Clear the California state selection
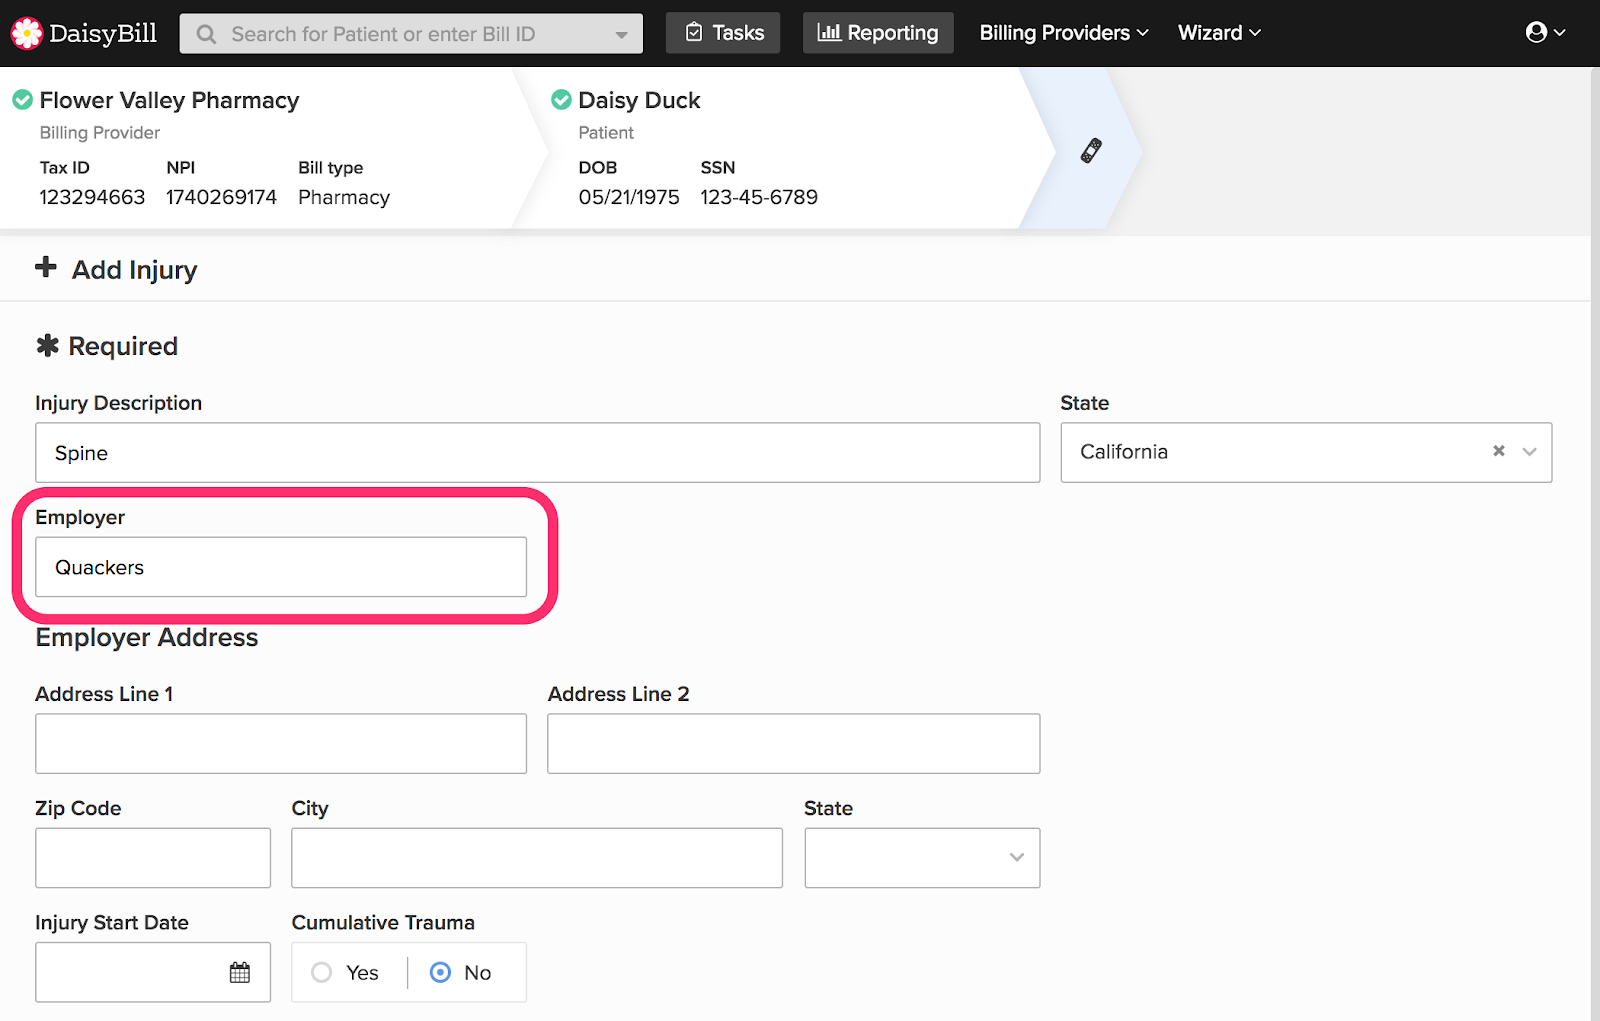The height and width of the screenshot is (1021, 1600). tap(1498, 451)
